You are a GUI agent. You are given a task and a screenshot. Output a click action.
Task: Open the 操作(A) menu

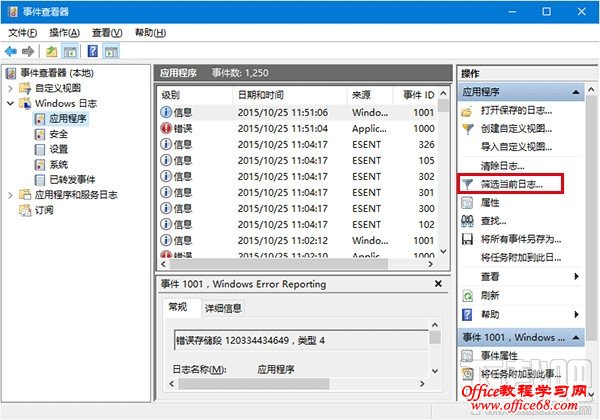pyautogui.click(x=64, y=33)
